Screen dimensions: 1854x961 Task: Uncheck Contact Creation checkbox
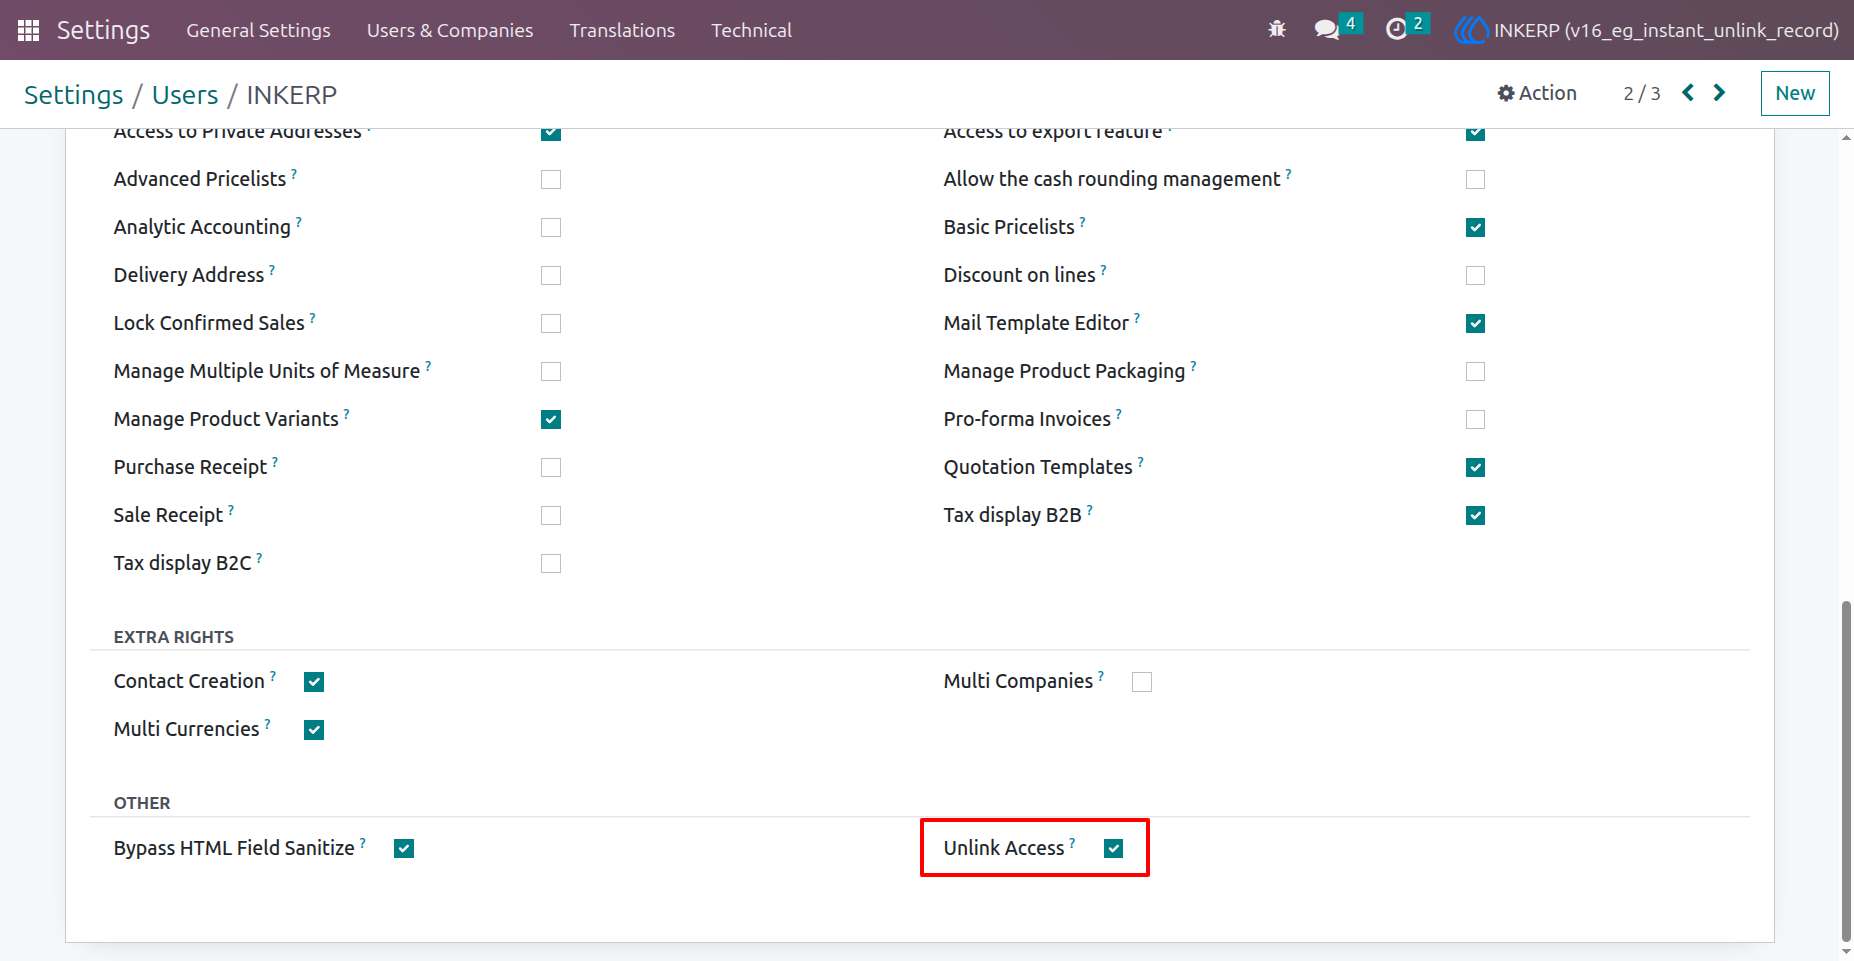pos(314,682)
